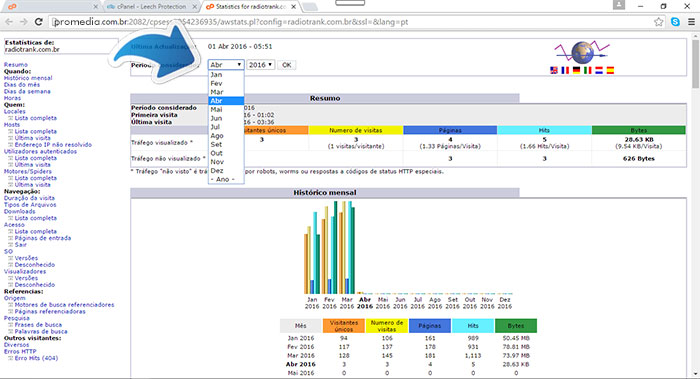The width and height of the screenshot is (700, 379).
Task: Open Dias da semana link
Action: pos(27,91)
